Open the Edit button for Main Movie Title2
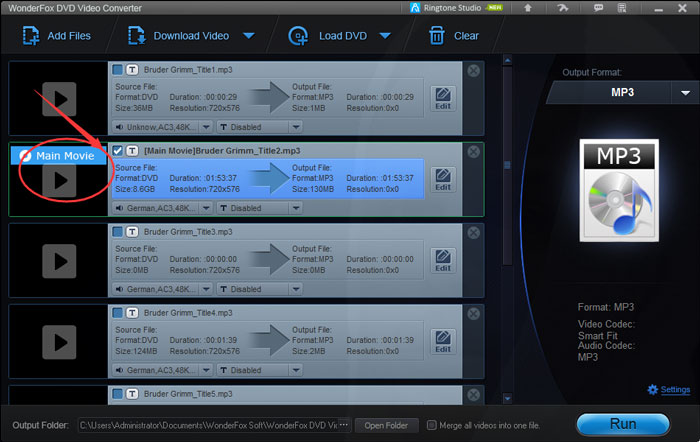Screen dimensions: 700x442 click(x=443, y=179)
